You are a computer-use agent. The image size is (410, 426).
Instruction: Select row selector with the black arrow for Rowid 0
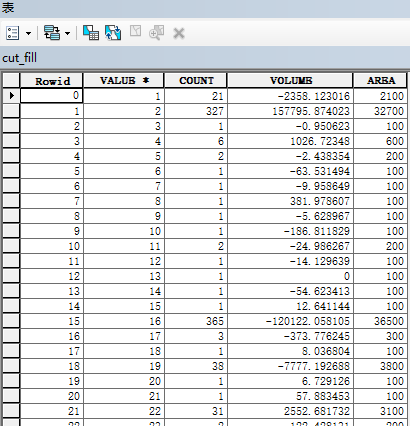coord(11,96)
